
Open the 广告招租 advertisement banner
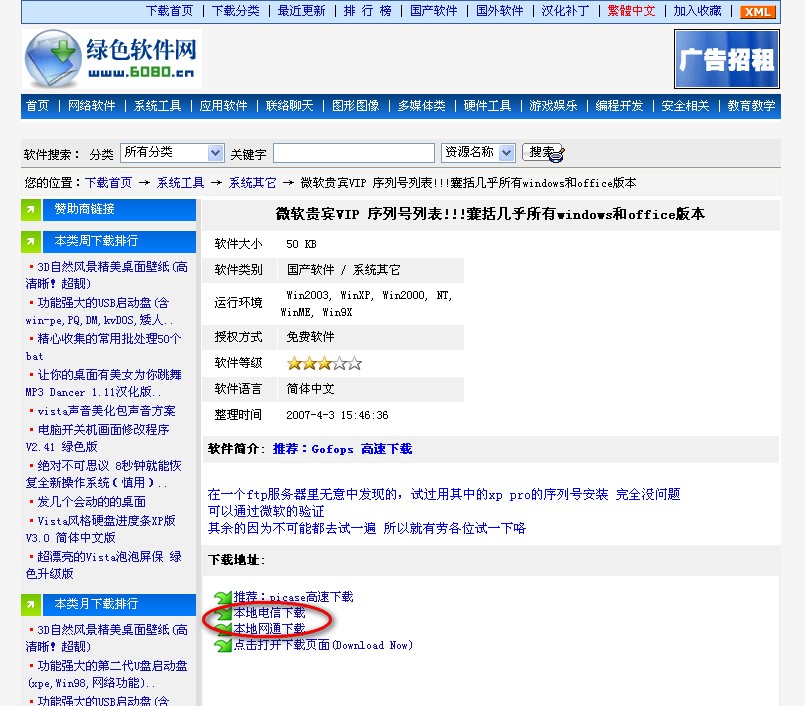pyautogui.click(x=726, y=59)
